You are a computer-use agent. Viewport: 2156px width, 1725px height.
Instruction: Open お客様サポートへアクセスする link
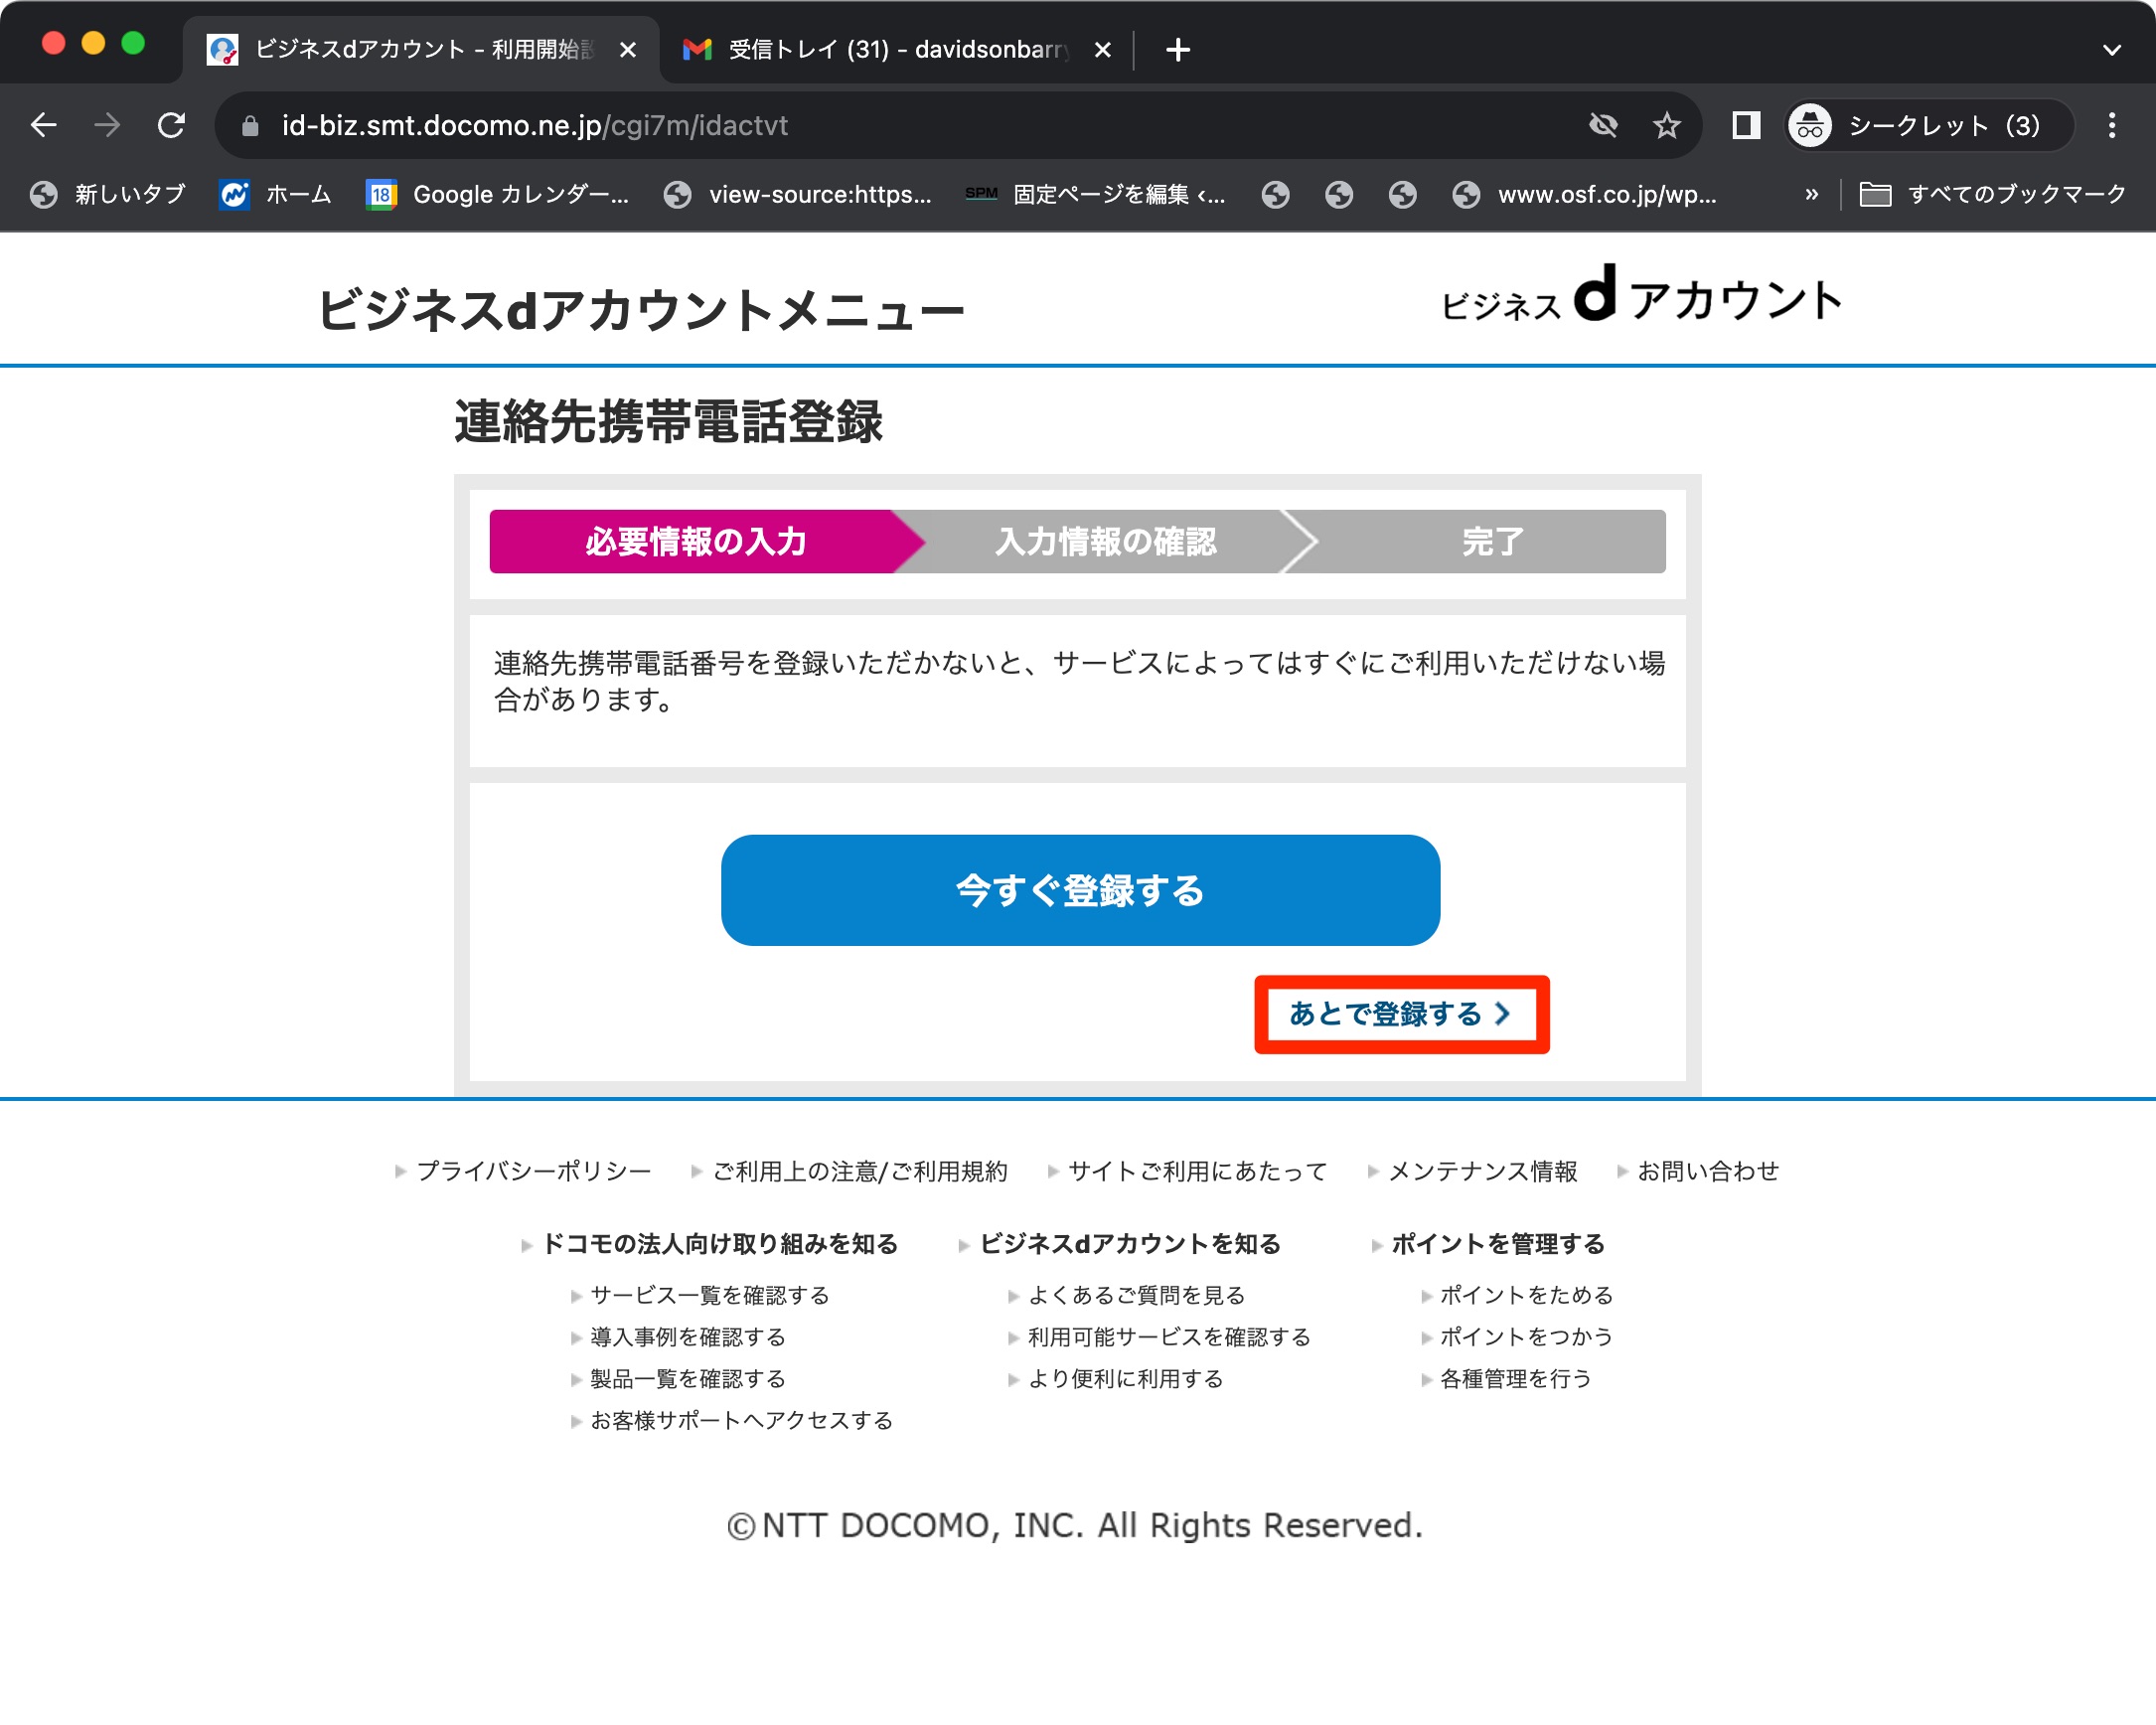(742, 1420)
